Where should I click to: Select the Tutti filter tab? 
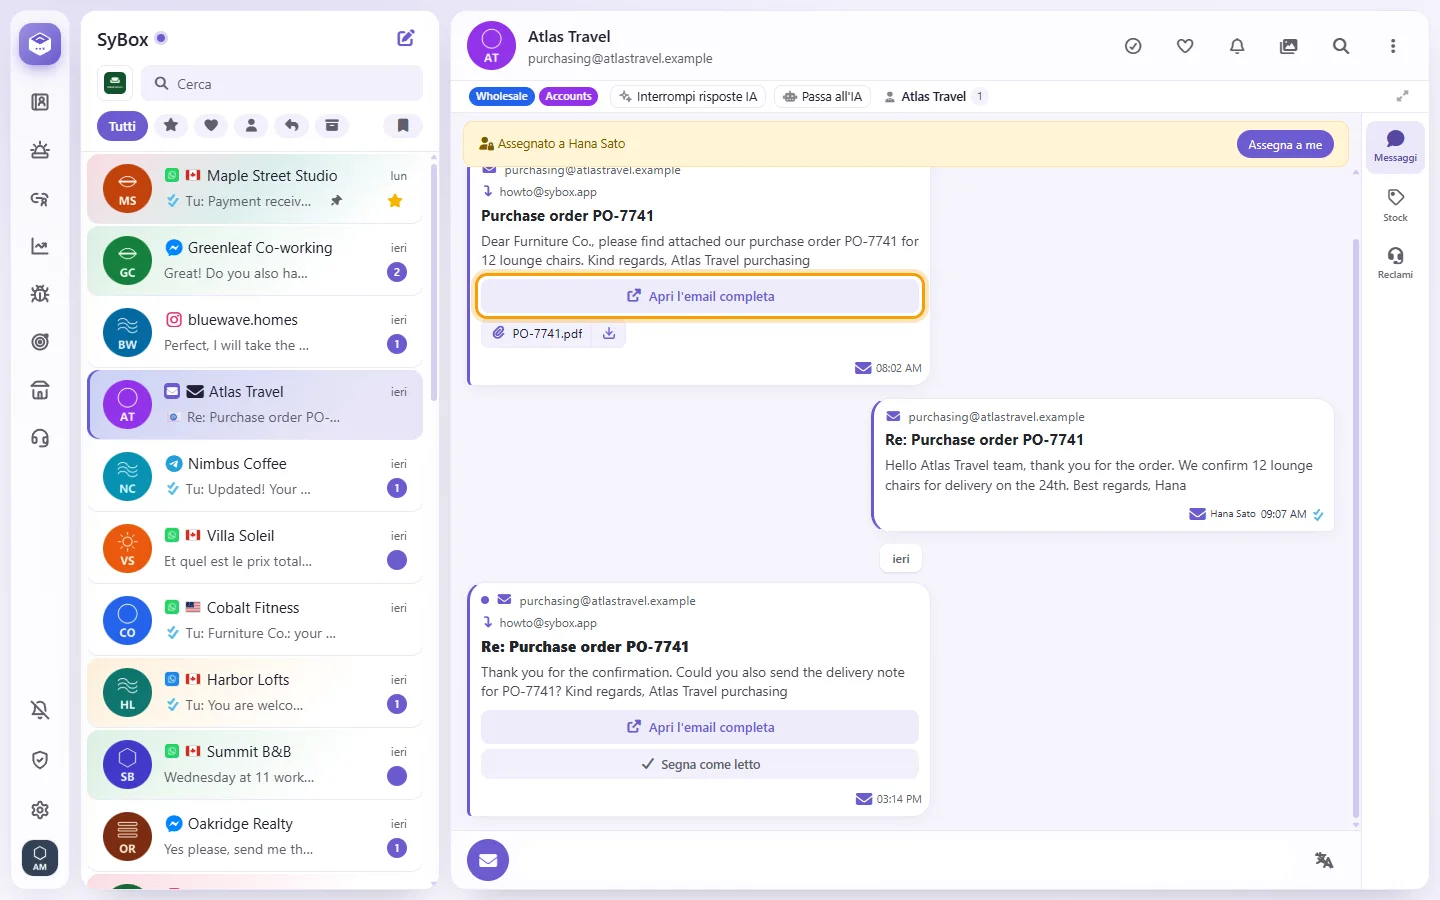coord(122,126)
